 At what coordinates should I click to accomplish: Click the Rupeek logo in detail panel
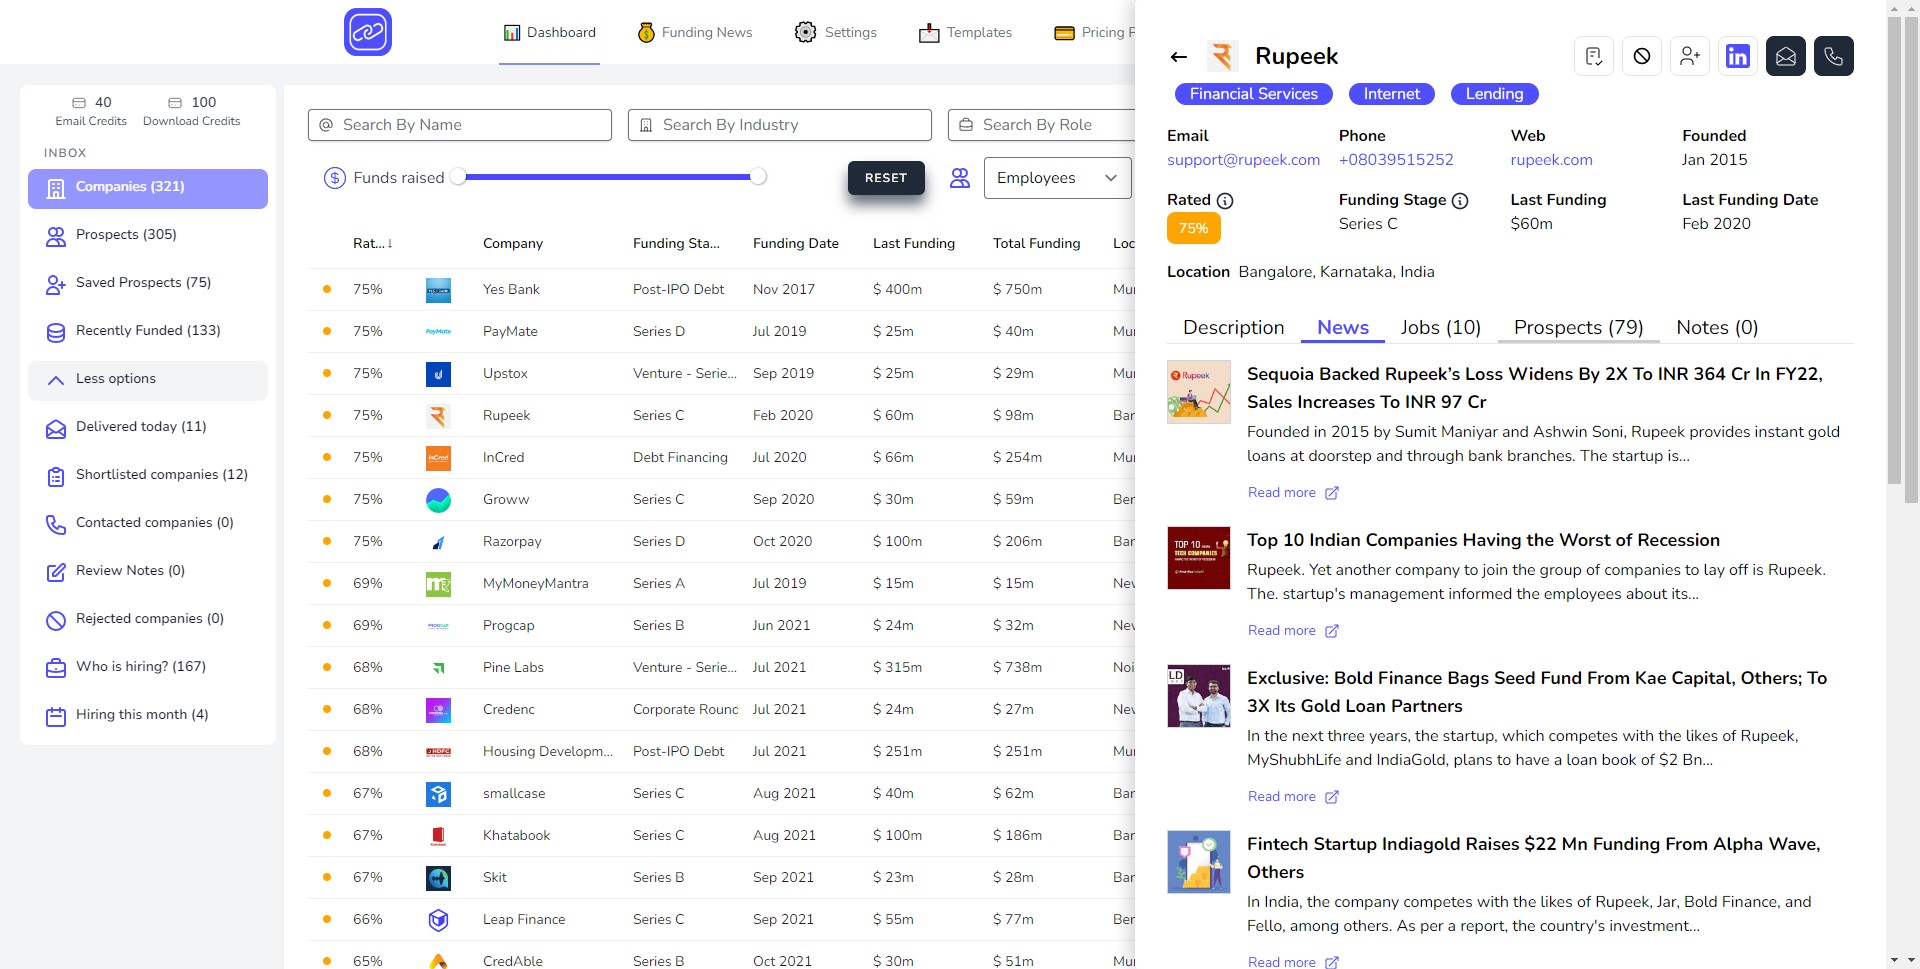(x=1222, y=56)
